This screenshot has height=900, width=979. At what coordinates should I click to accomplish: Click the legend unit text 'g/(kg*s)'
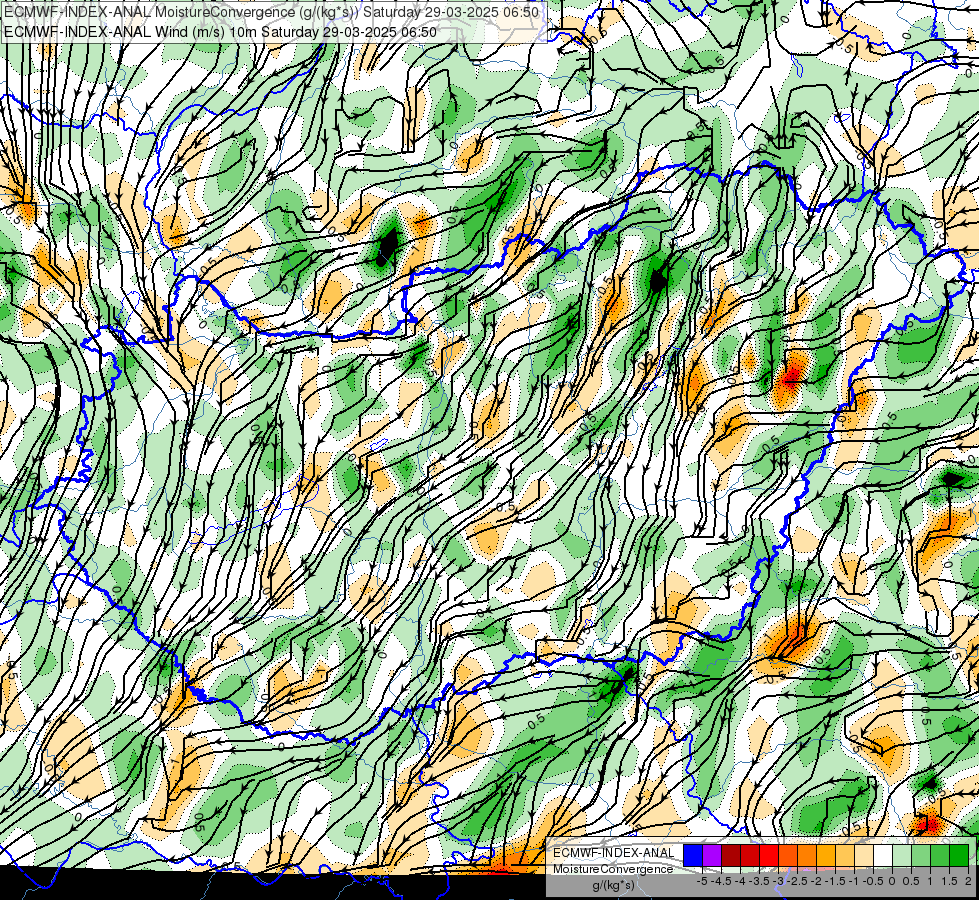click(613, 885)
